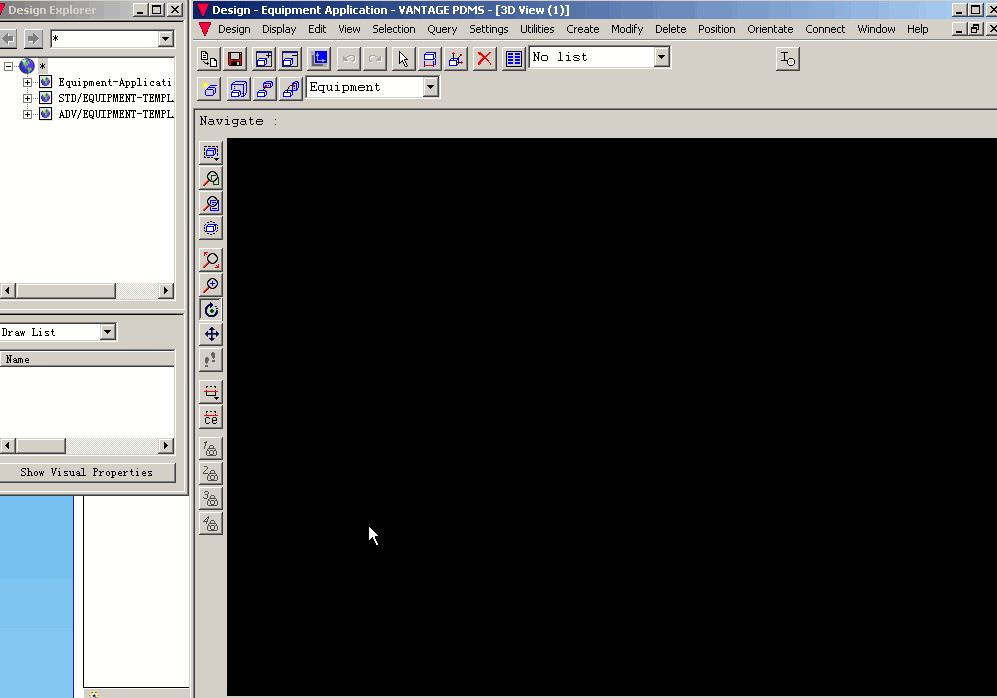This screenshot has height=698, width=997.
Task: Click the CE center on element icon
Action: click(x=211, y=418)
